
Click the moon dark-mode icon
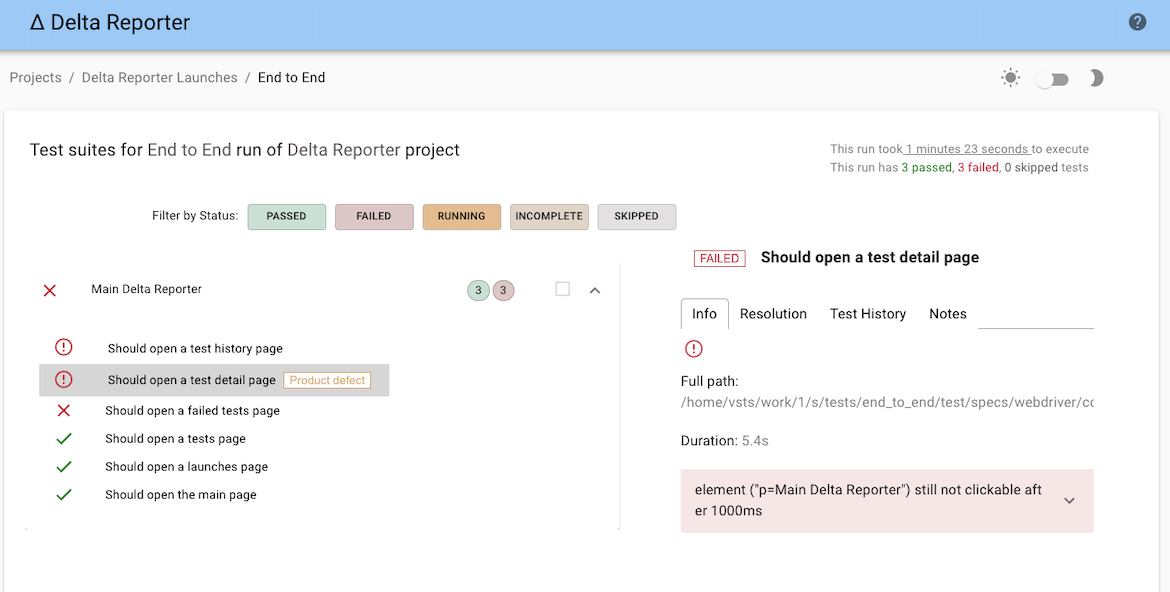pyautogui.click(x=1096, y=78)
